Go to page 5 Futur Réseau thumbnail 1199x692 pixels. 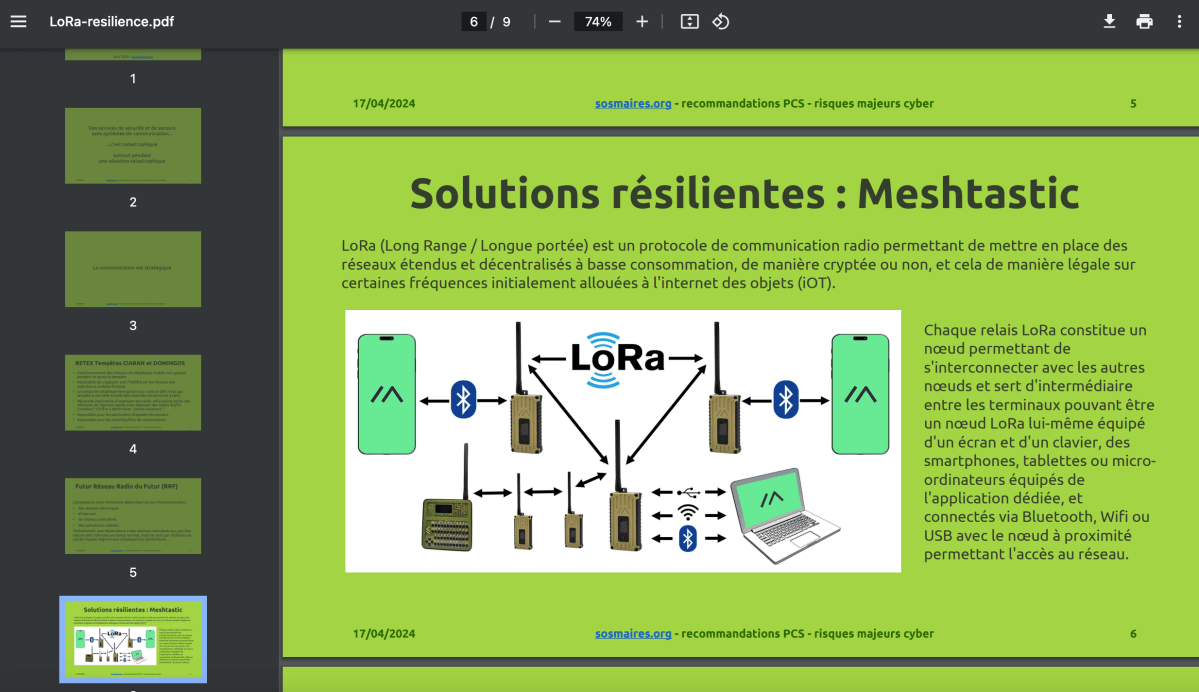pos(133,515)
